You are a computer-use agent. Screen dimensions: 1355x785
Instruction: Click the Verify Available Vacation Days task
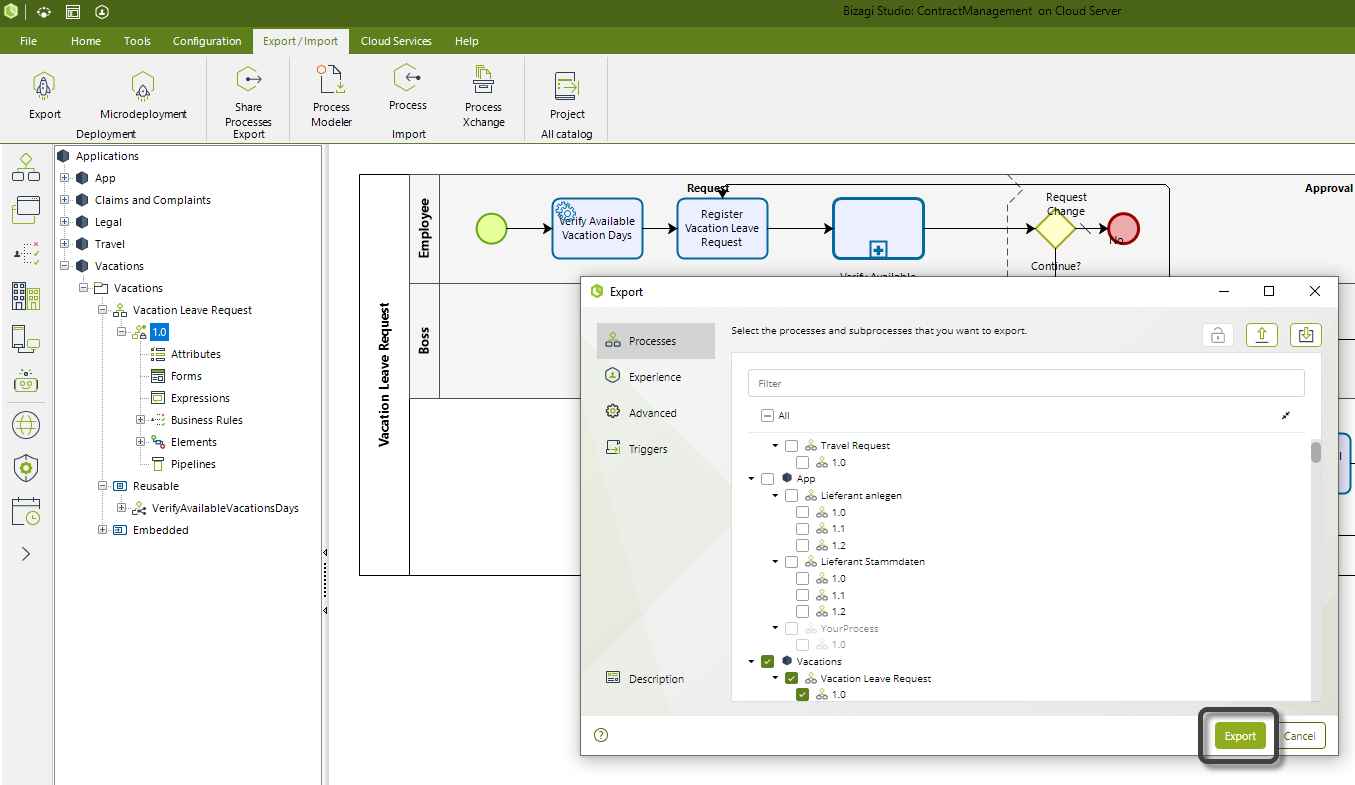pos(597,229)
